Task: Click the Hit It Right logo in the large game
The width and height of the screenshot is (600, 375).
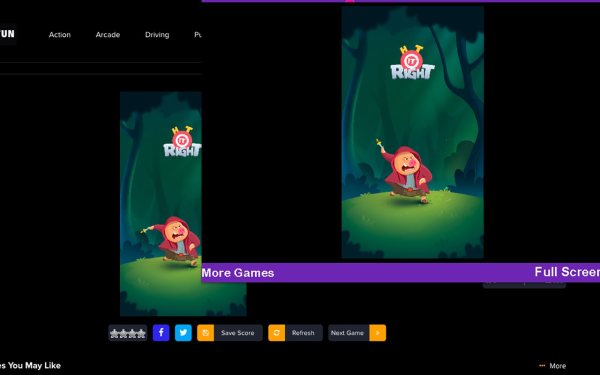Action: tap(412, 62)
